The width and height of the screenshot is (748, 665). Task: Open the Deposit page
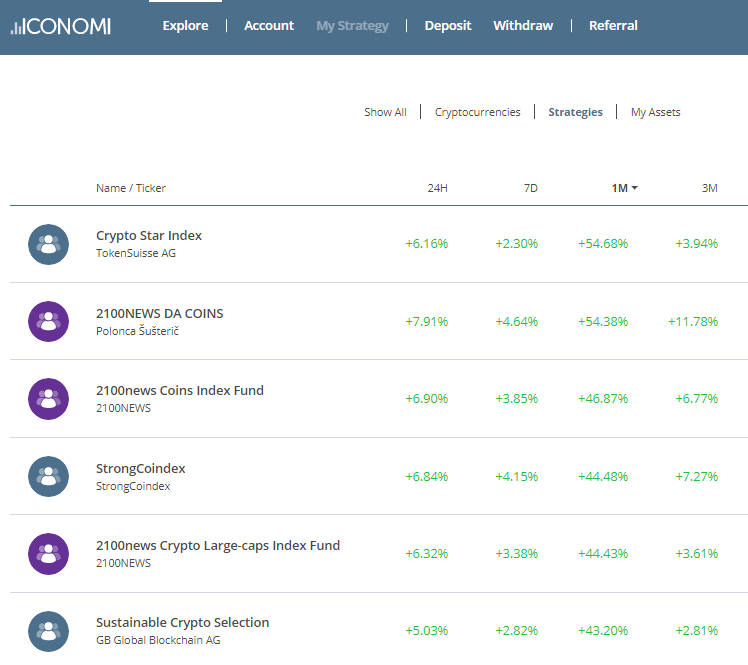(447, 26)
